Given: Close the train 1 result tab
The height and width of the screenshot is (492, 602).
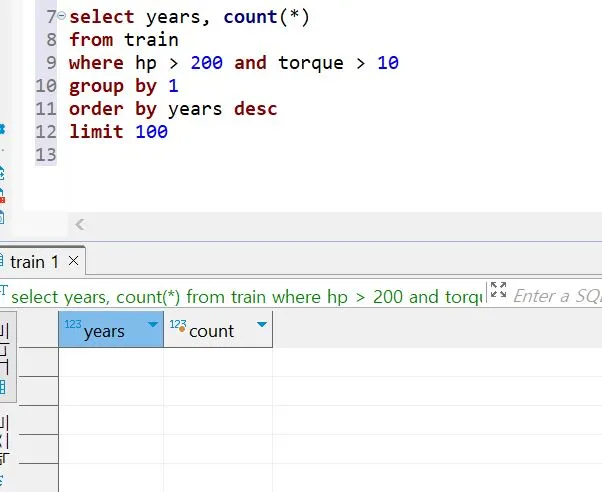Looking at the screenshot, I should [73, 261].
